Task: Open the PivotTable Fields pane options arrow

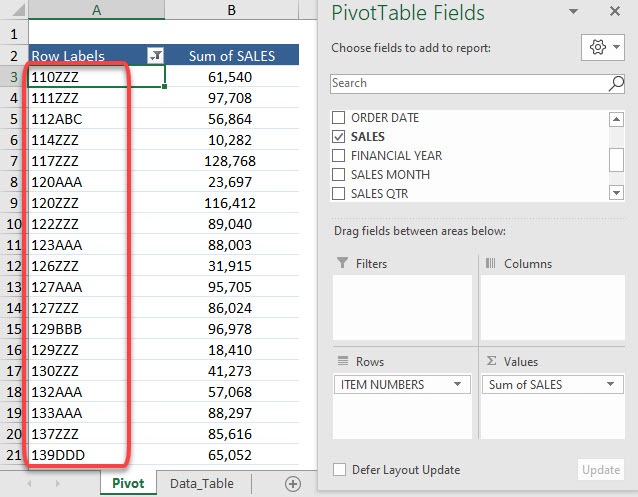Action: 573,11
